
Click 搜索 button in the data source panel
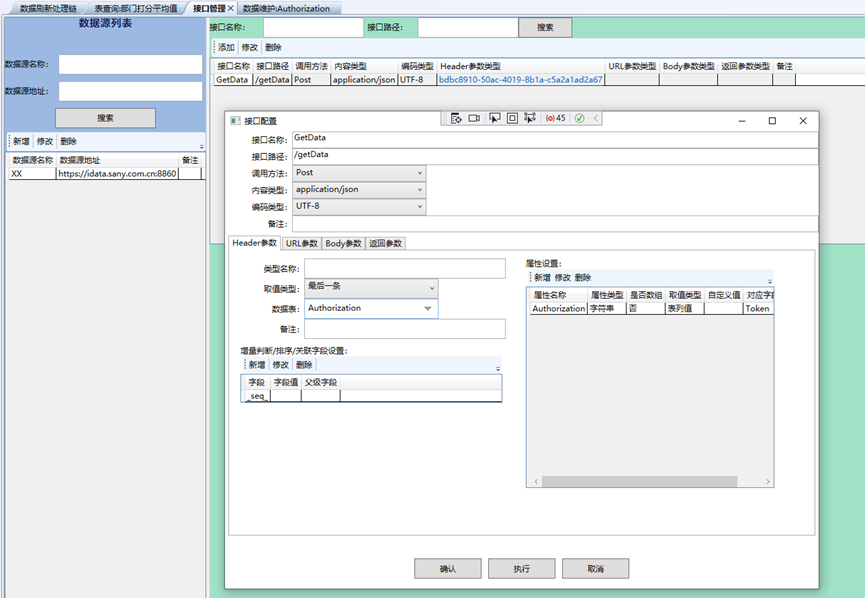[x=105, y=118]
